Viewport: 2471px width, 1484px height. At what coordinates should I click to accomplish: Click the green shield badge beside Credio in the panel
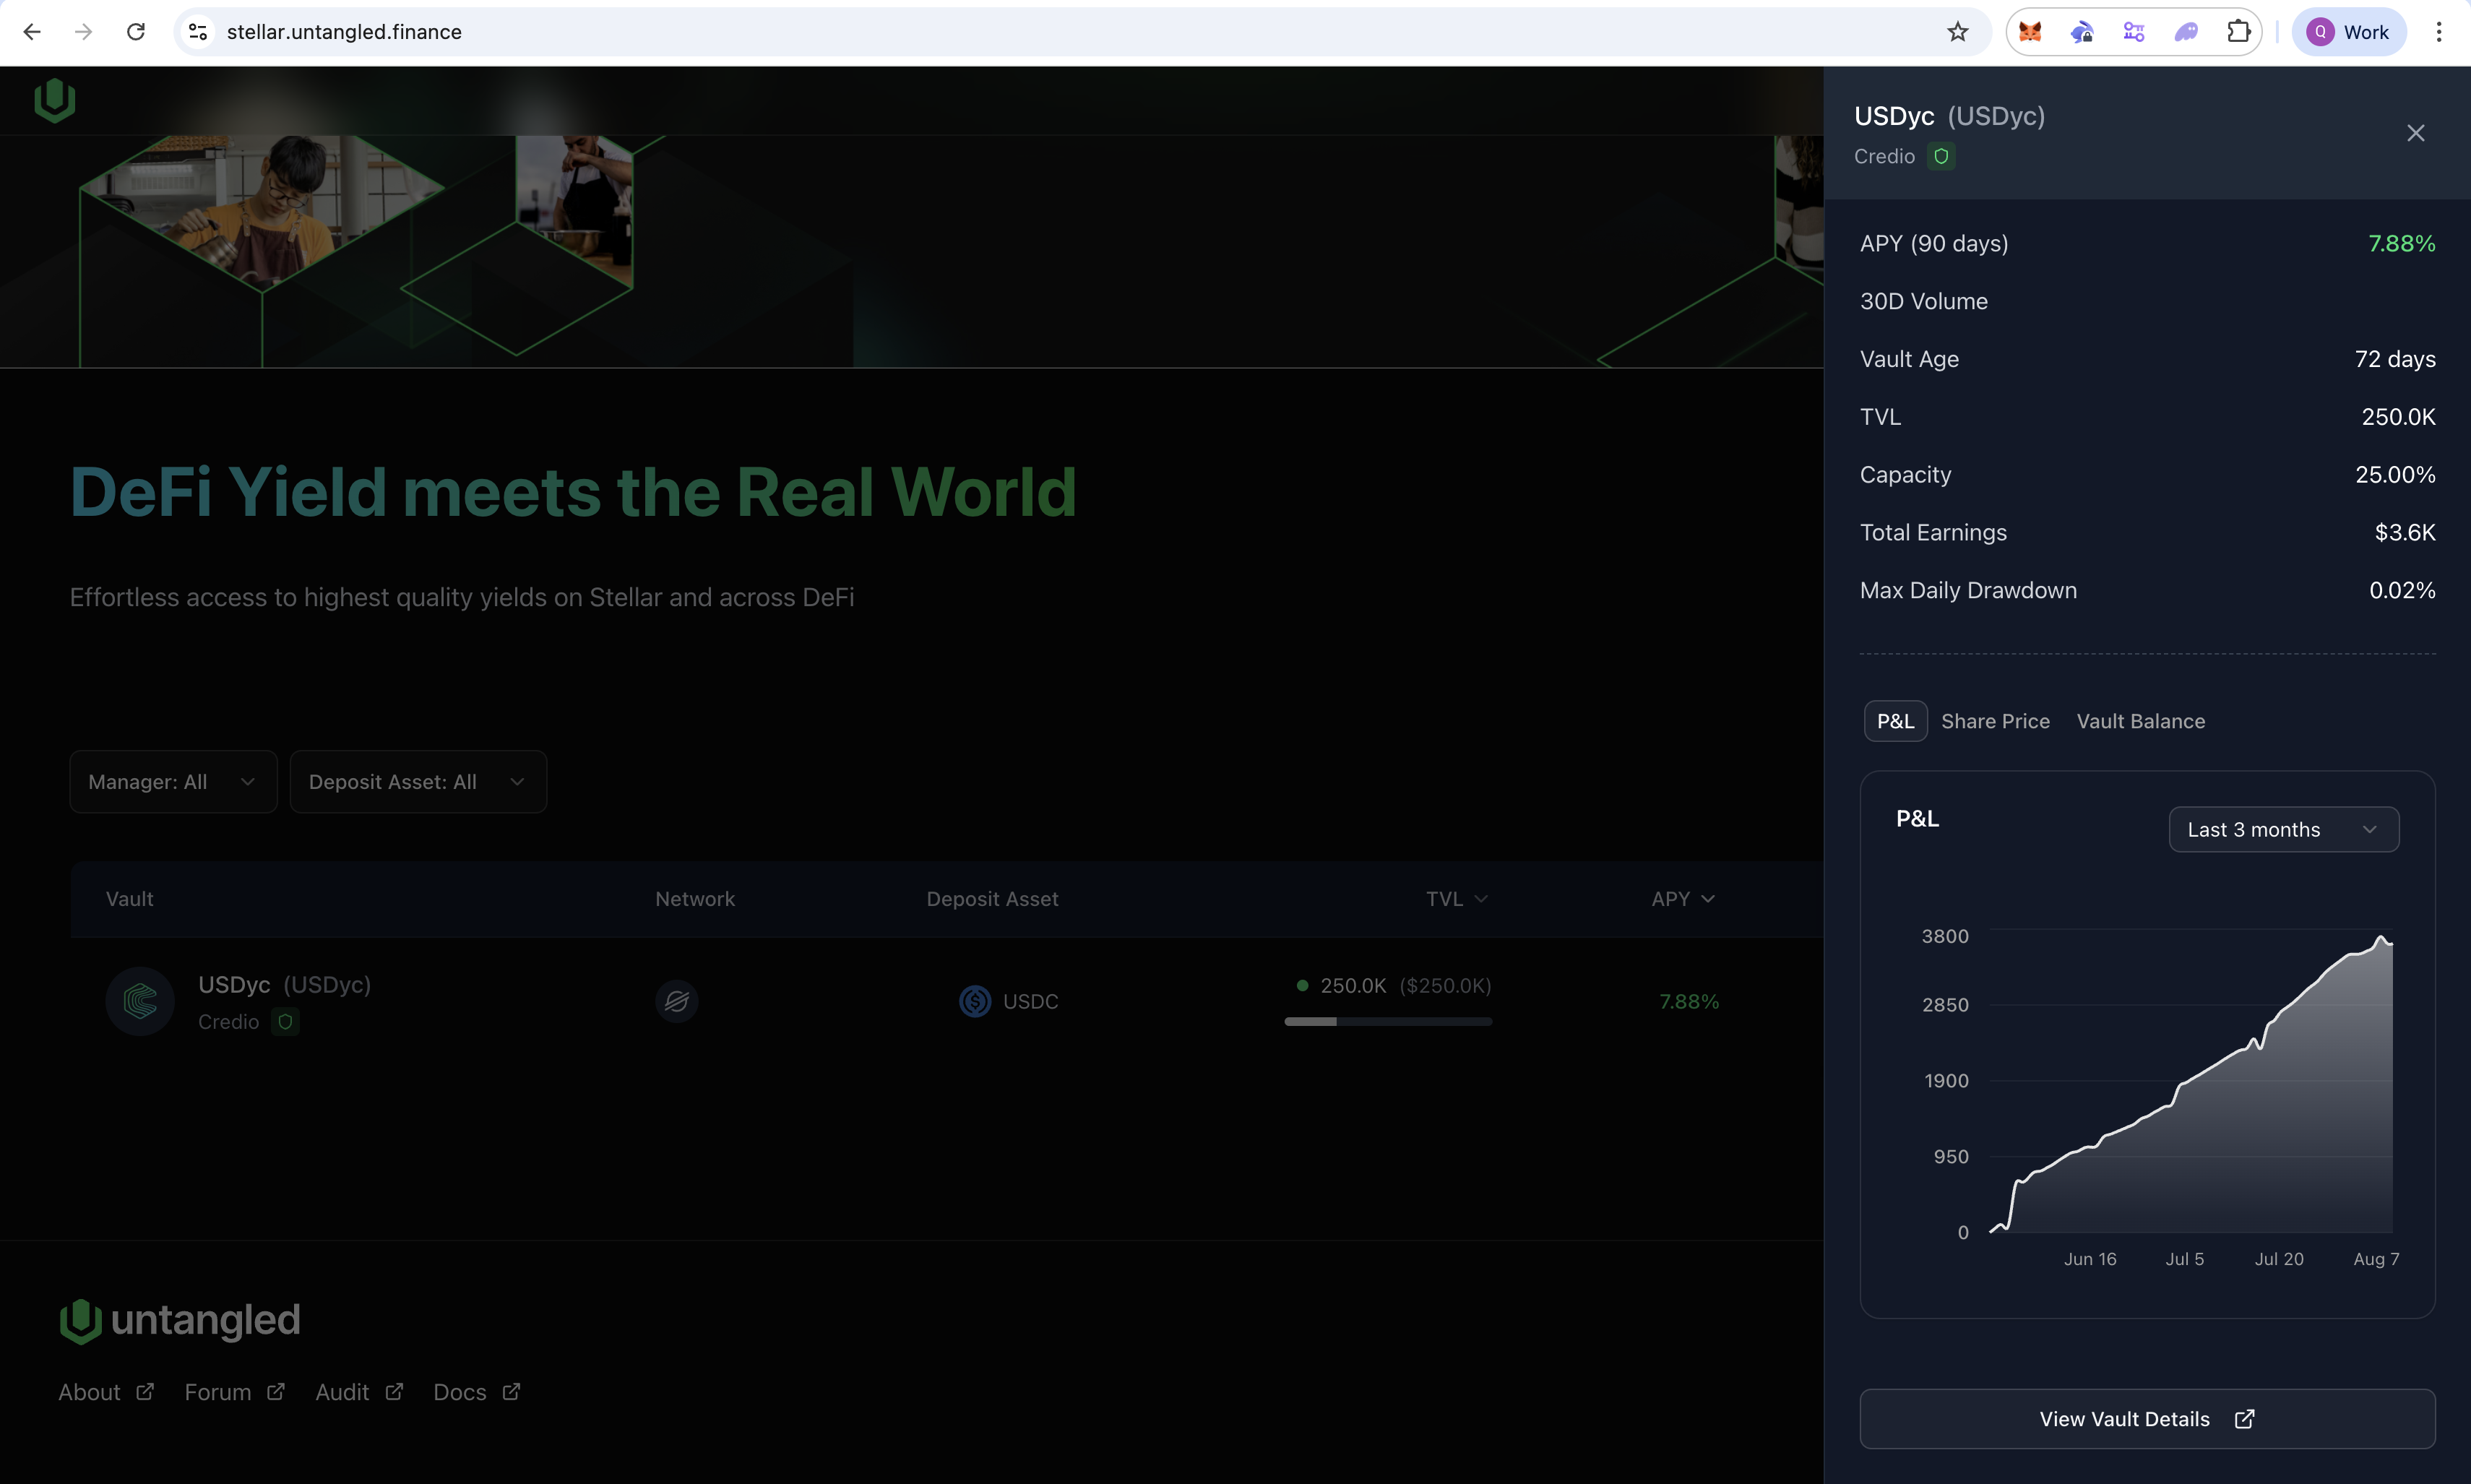1941,156
